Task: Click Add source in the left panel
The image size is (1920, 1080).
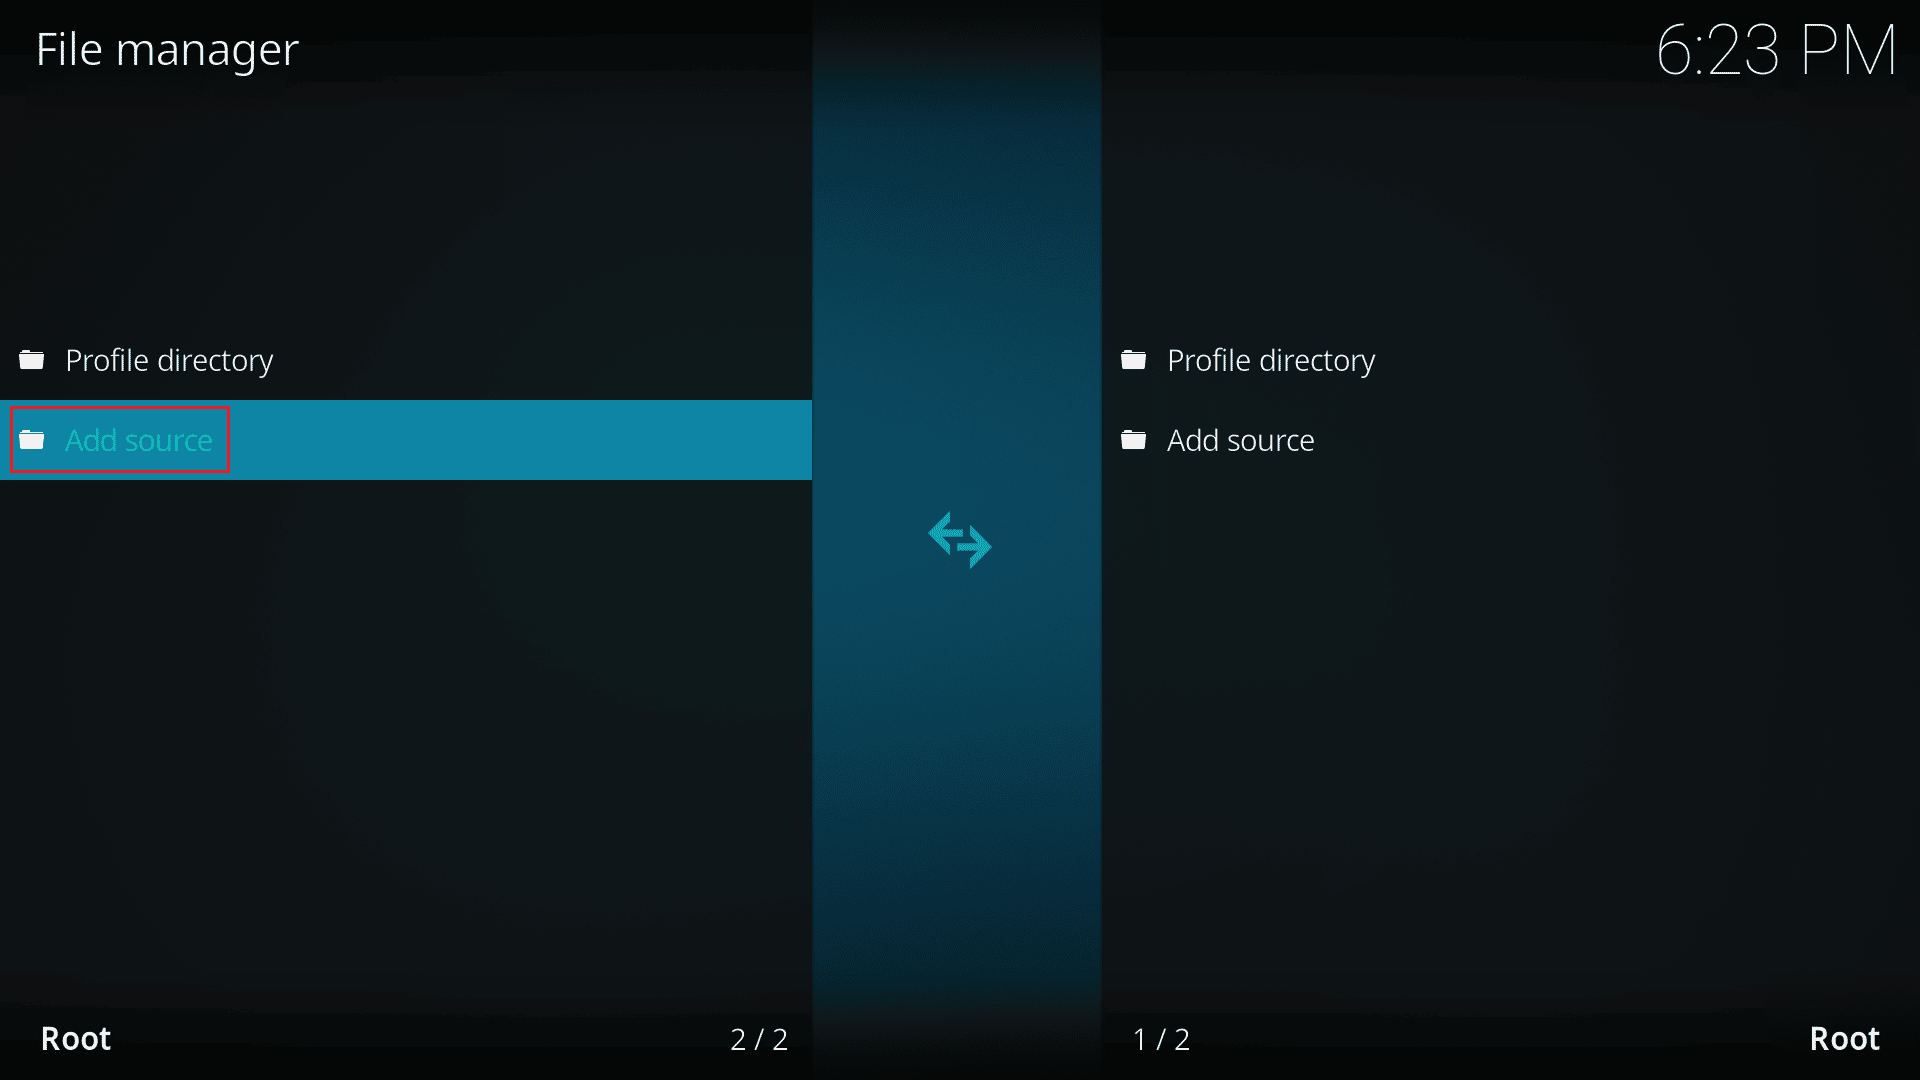Action: (138, 439)
